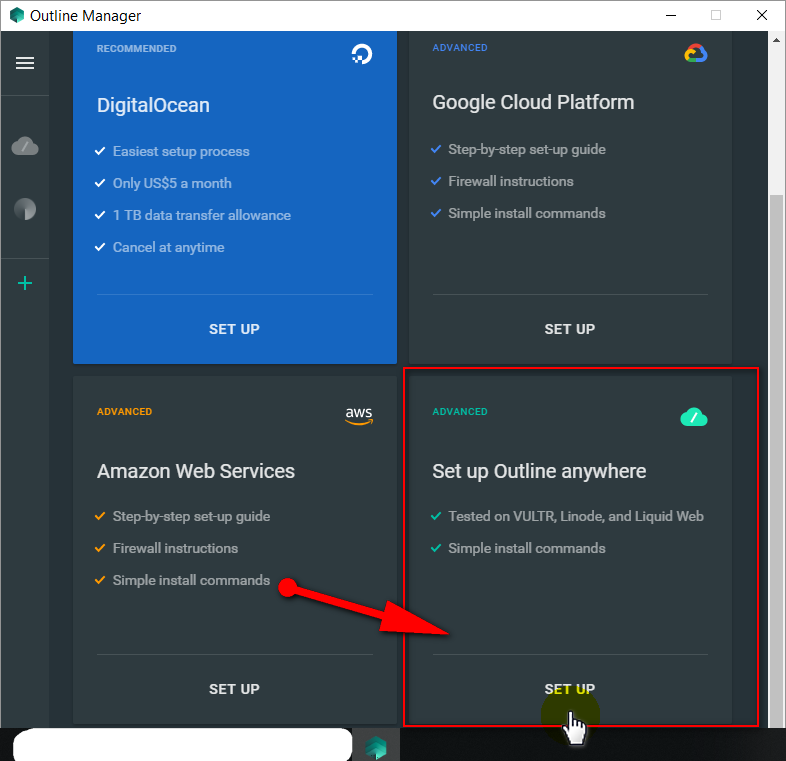786x761 pixels.
Task: Click the green Outline cloud logo
Action: coord(694,417)
